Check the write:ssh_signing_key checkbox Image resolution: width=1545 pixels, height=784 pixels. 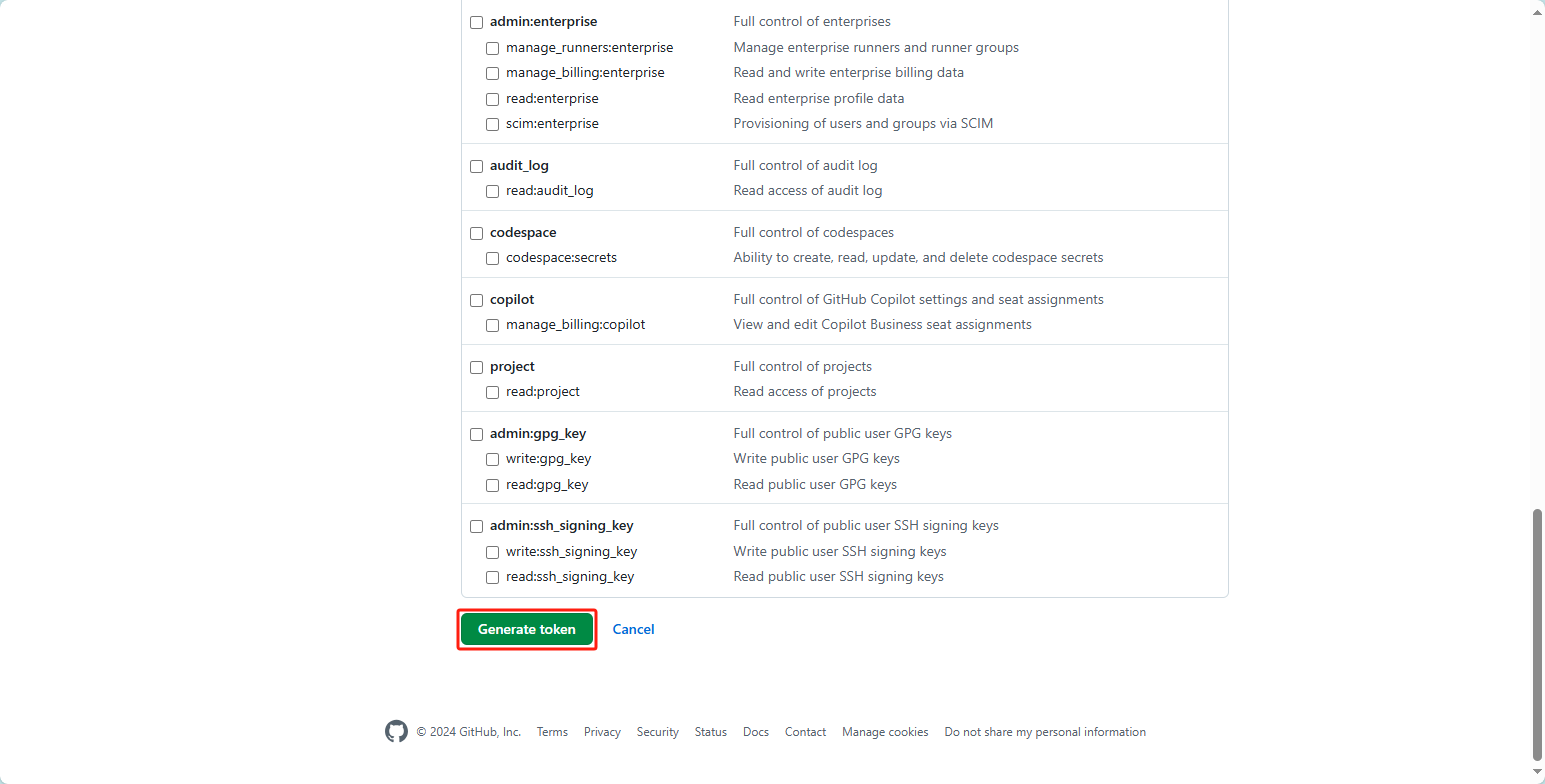(493, 552)
